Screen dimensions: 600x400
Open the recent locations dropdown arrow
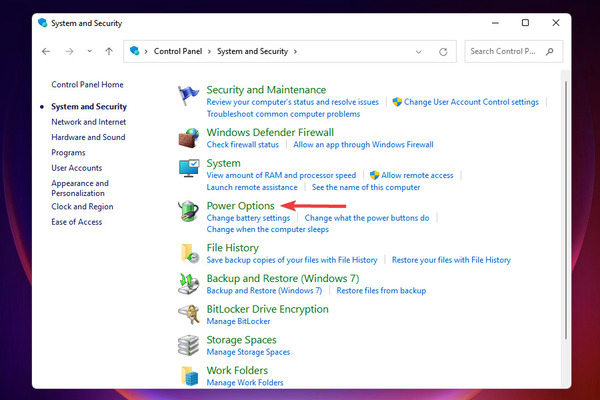[90, 51]
